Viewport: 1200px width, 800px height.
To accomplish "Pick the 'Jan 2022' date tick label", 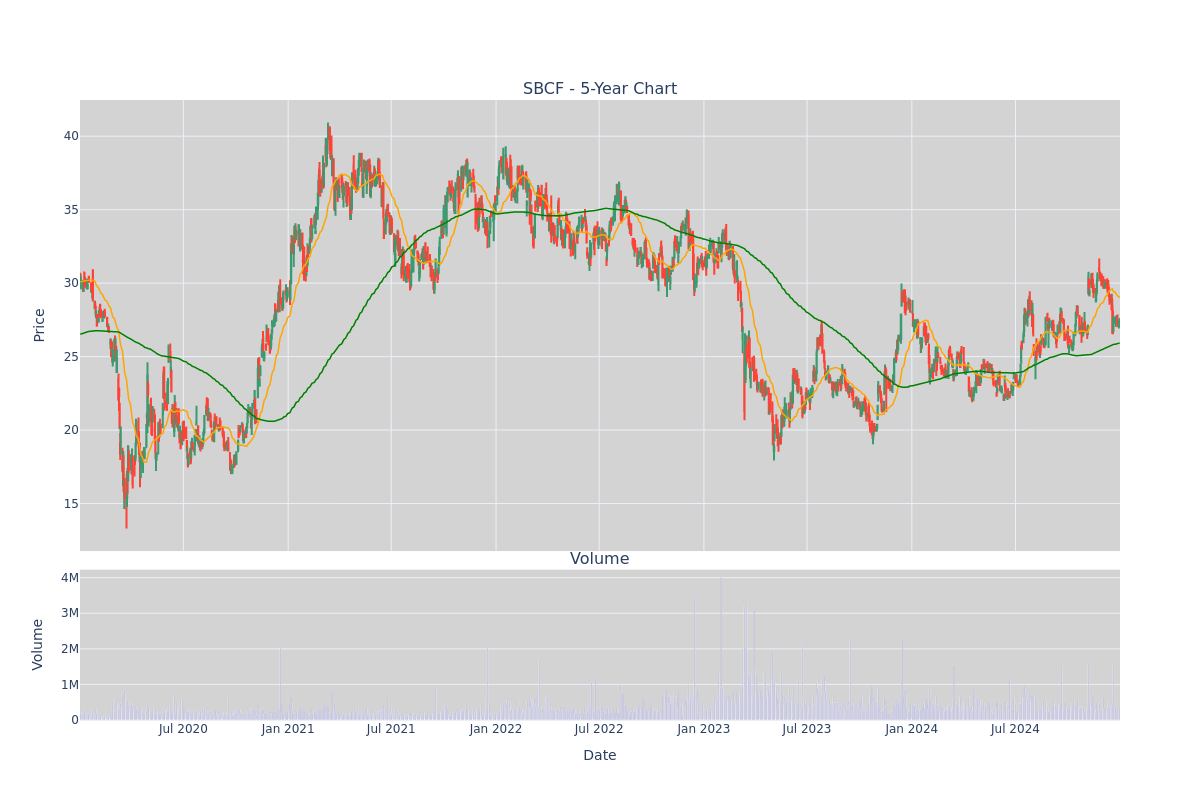I will click(x=496, y=729).
